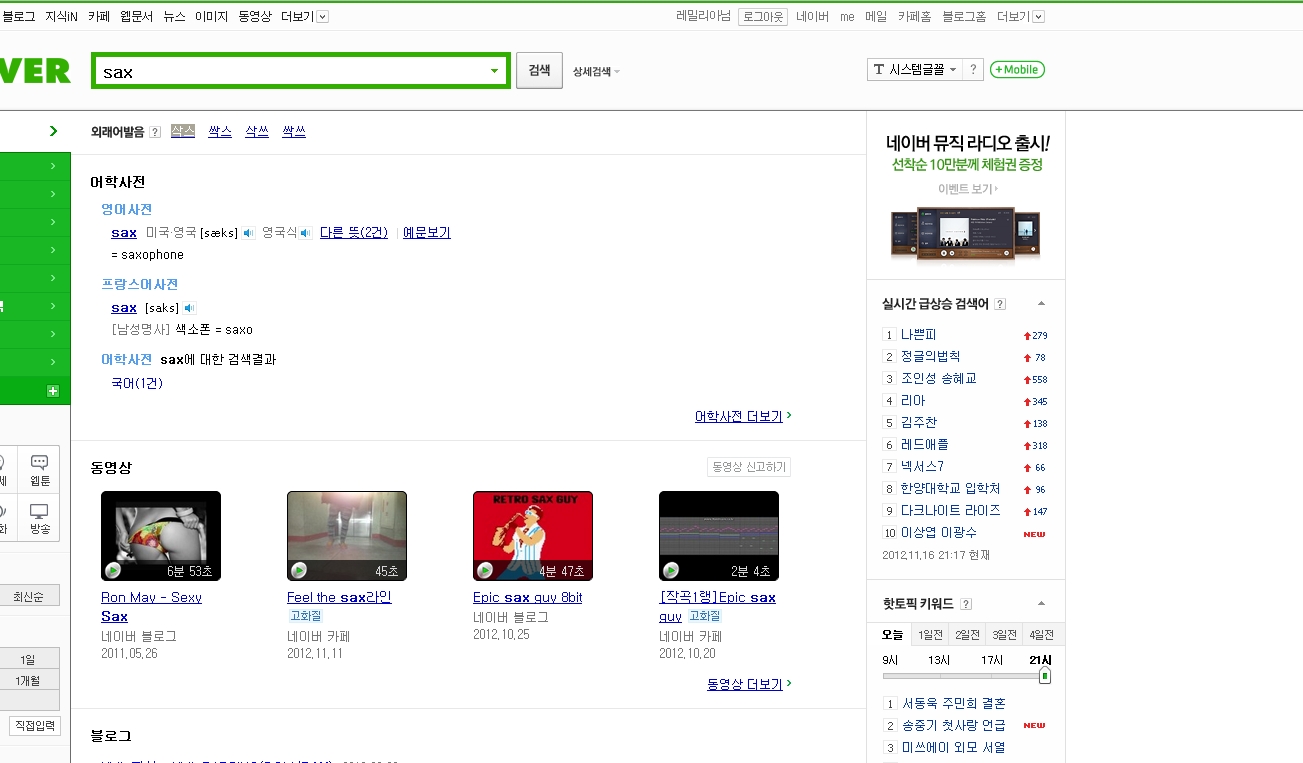Open 지식iN in top navigation
Viewport: 1303px width, 763px height.
(x=62, y=16)
